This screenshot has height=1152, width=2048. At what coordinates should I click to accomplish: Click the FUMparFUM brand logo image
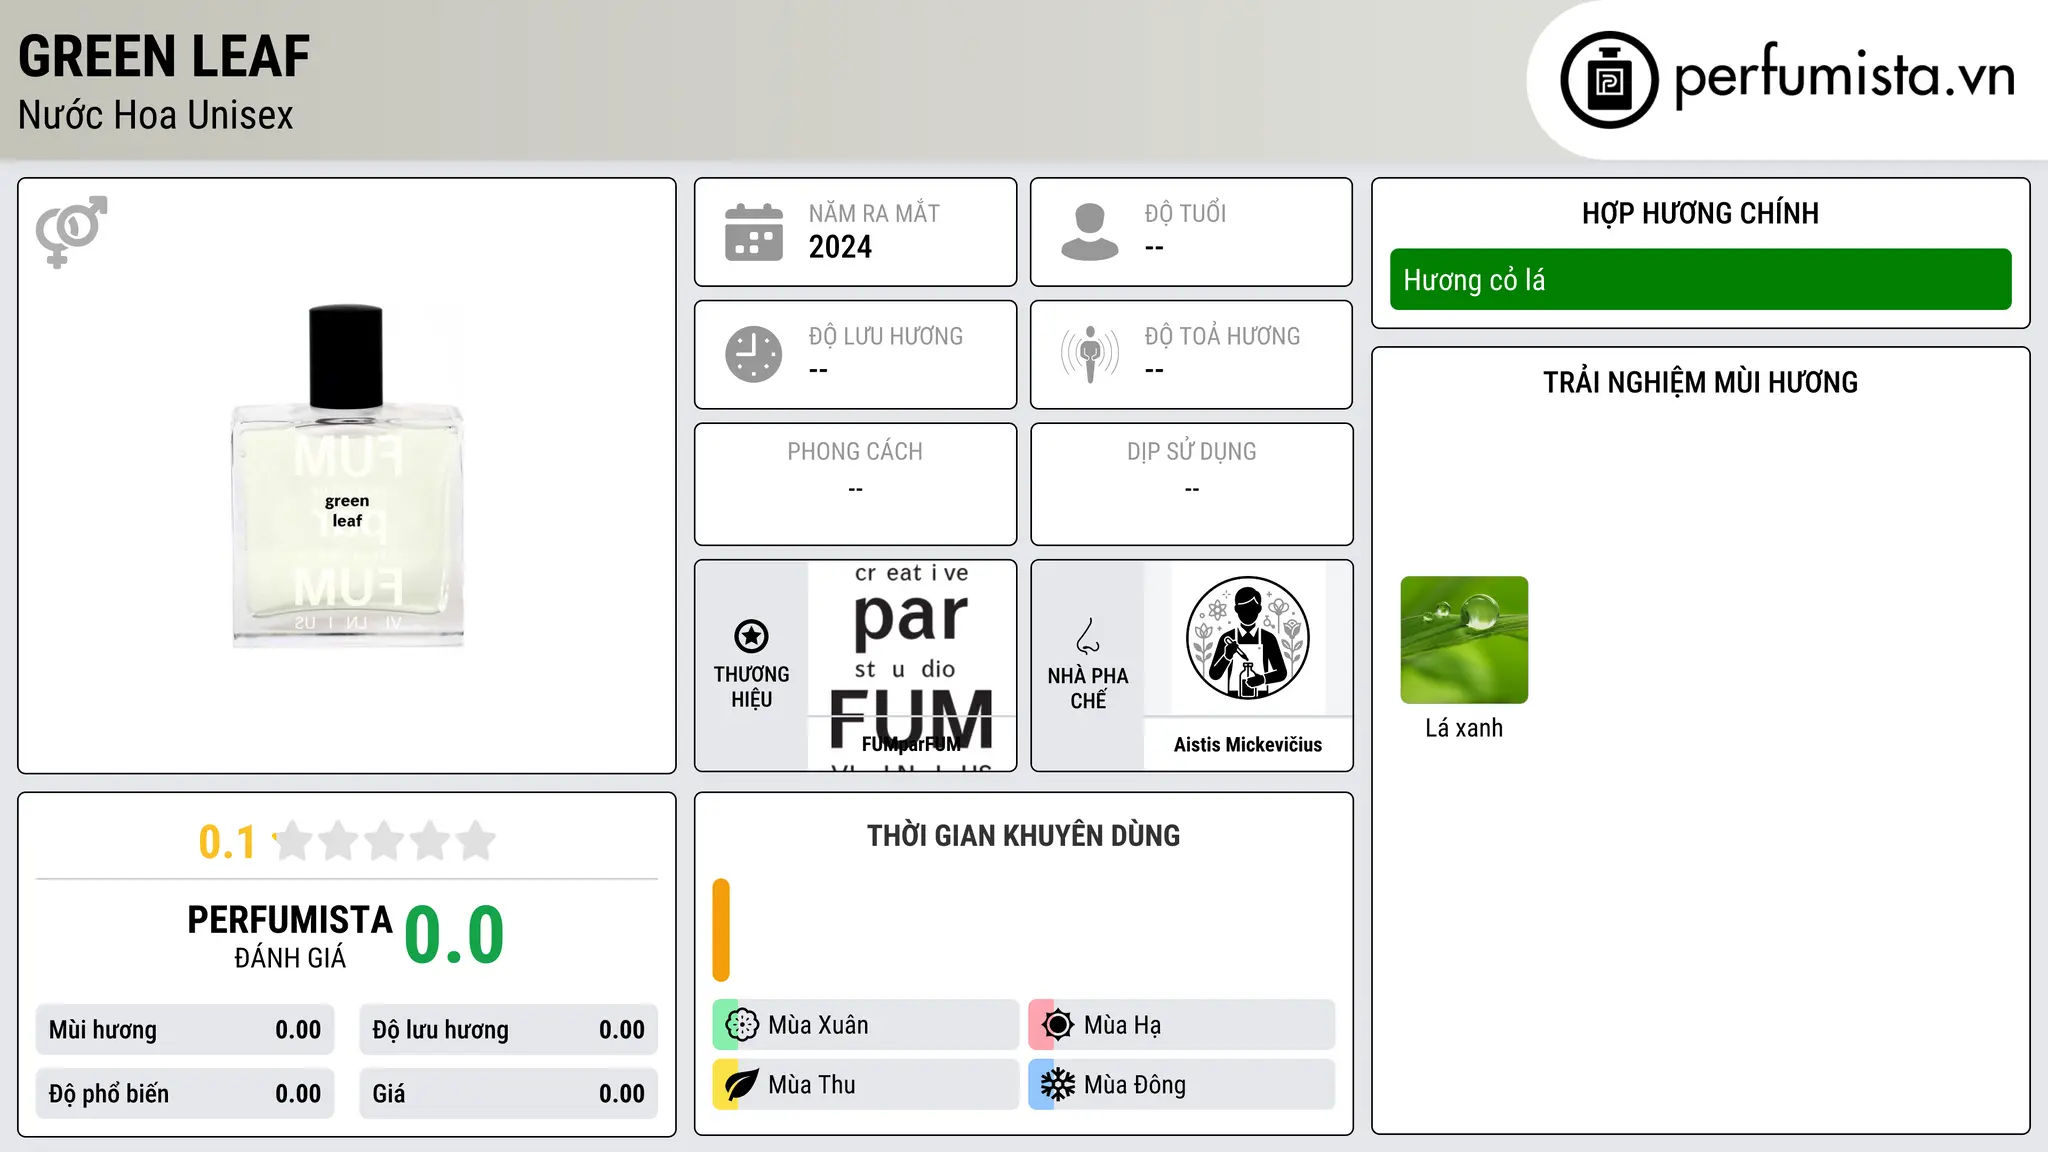pos(911,665)
